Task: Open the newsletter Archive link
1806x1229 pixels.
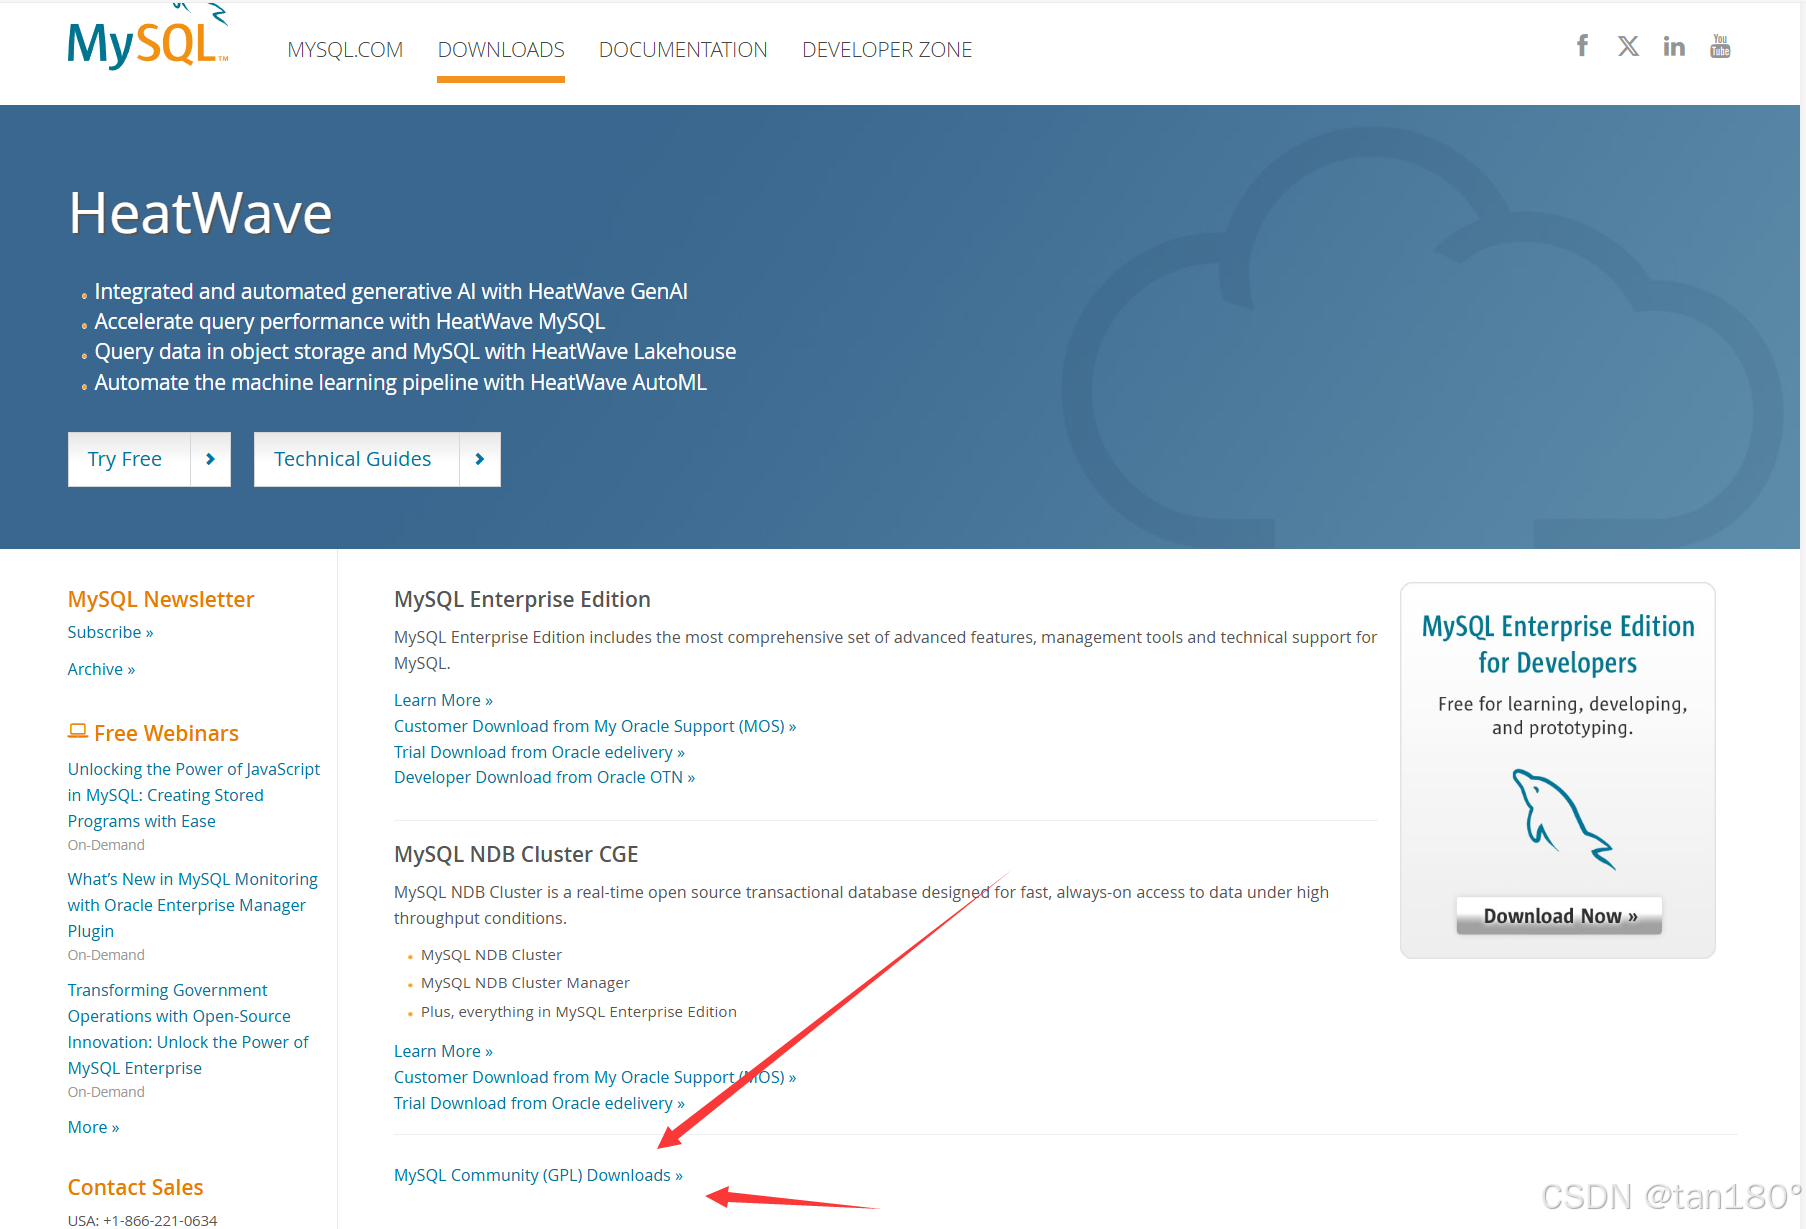Action: coord(101,669)
